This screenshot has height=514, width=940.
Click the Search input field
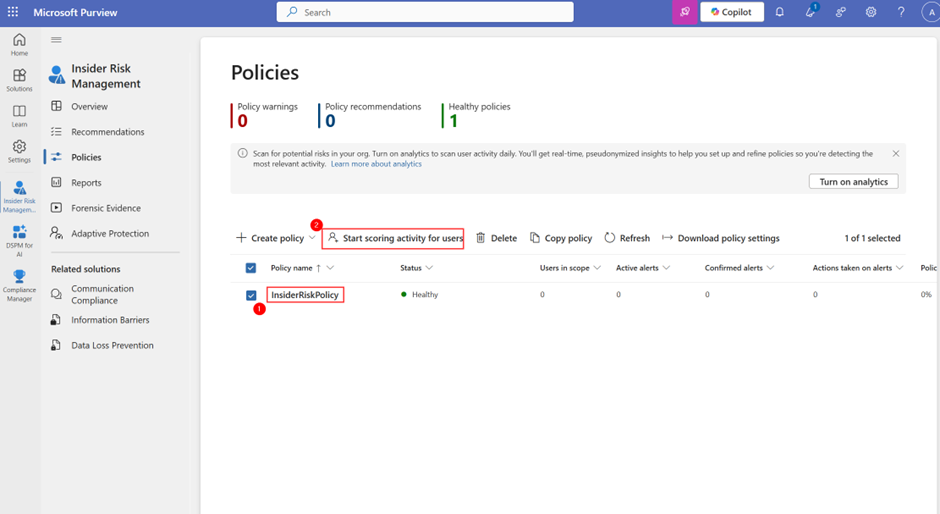pos(425,12)
